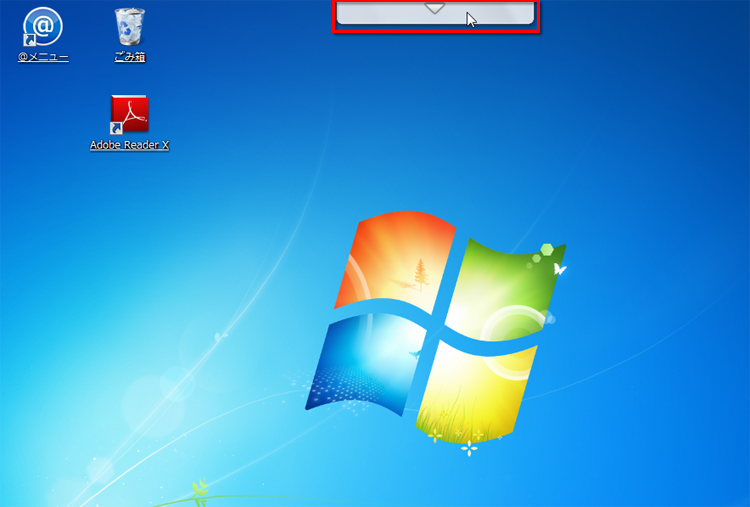This screenshot has height=507, width=750.
Task: Select the @メニュー icon label text
Action: pos(43,57)
